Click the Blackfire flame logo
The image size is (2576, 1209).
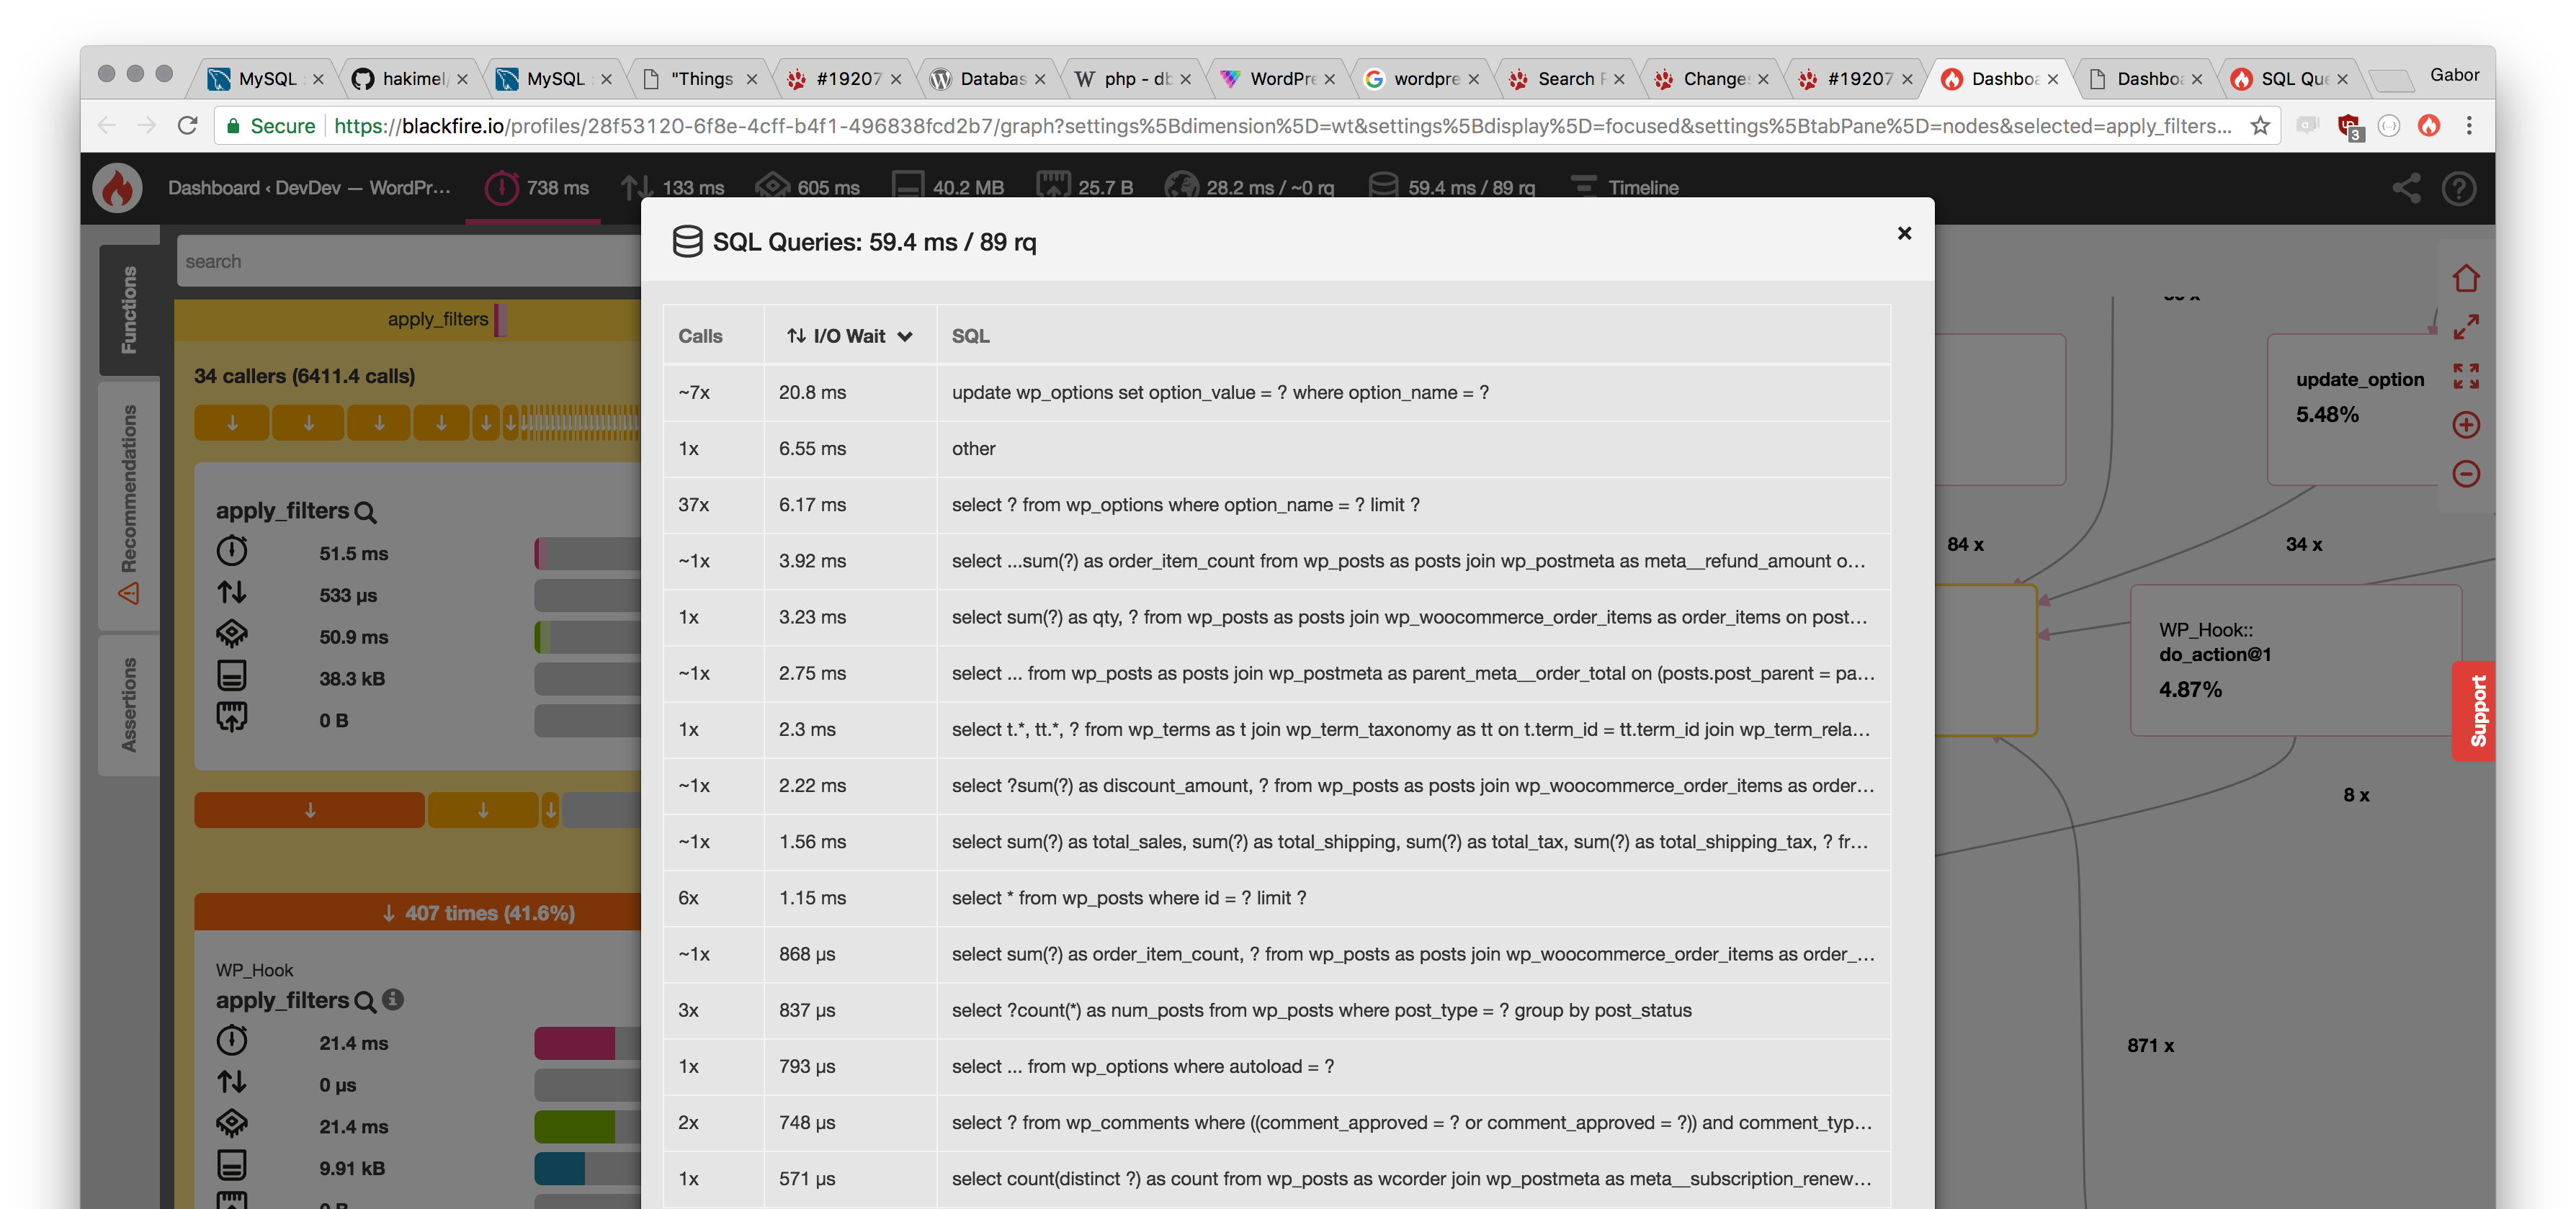click(x=118, y=187)
